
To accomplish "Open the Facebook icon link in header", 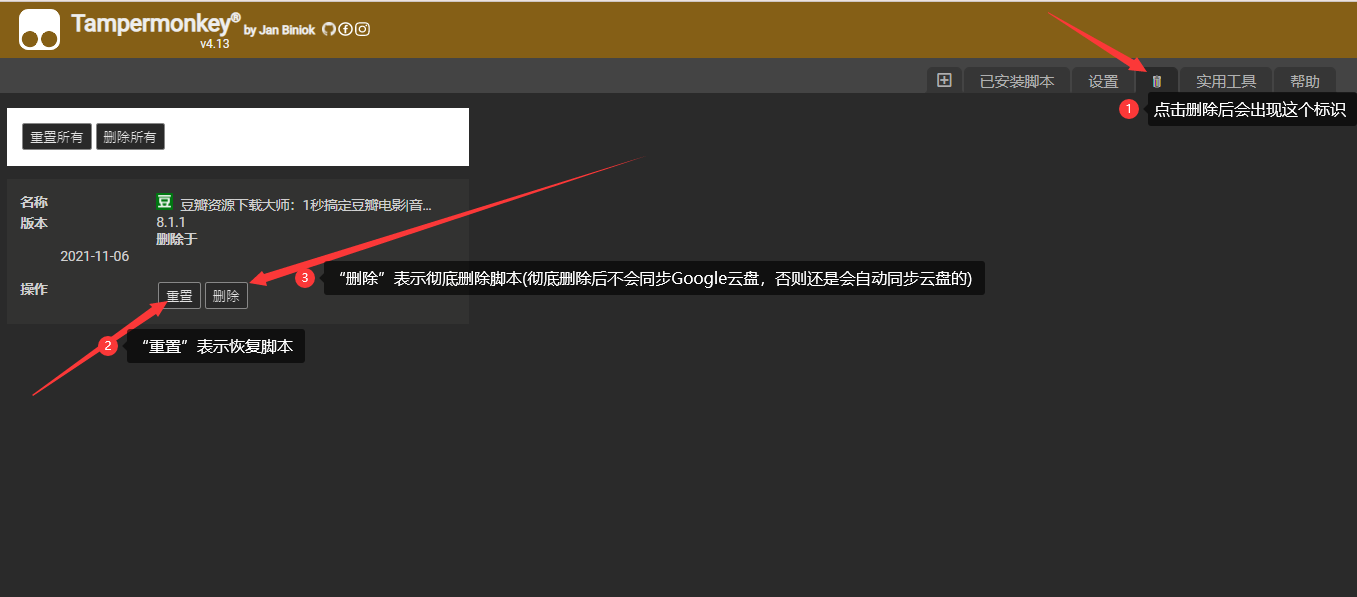I will click(x=346, y=29).
